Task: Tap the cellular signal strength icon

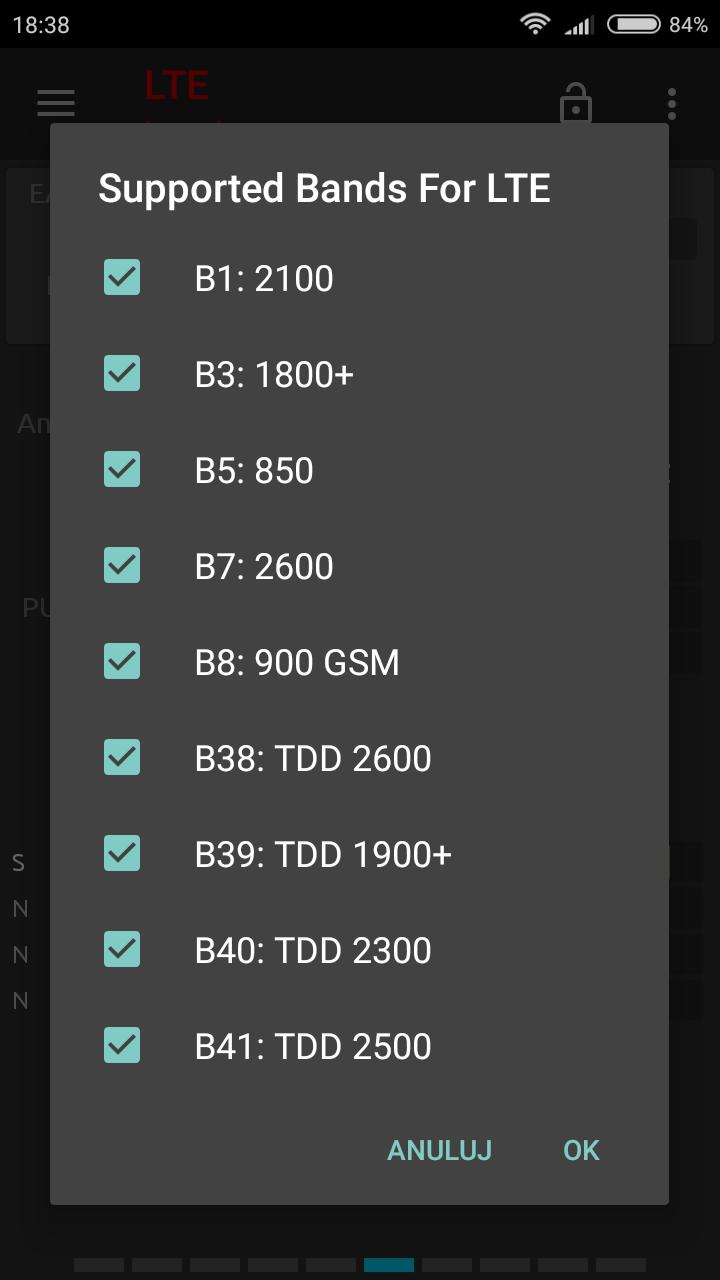Action: click(578, 24)
